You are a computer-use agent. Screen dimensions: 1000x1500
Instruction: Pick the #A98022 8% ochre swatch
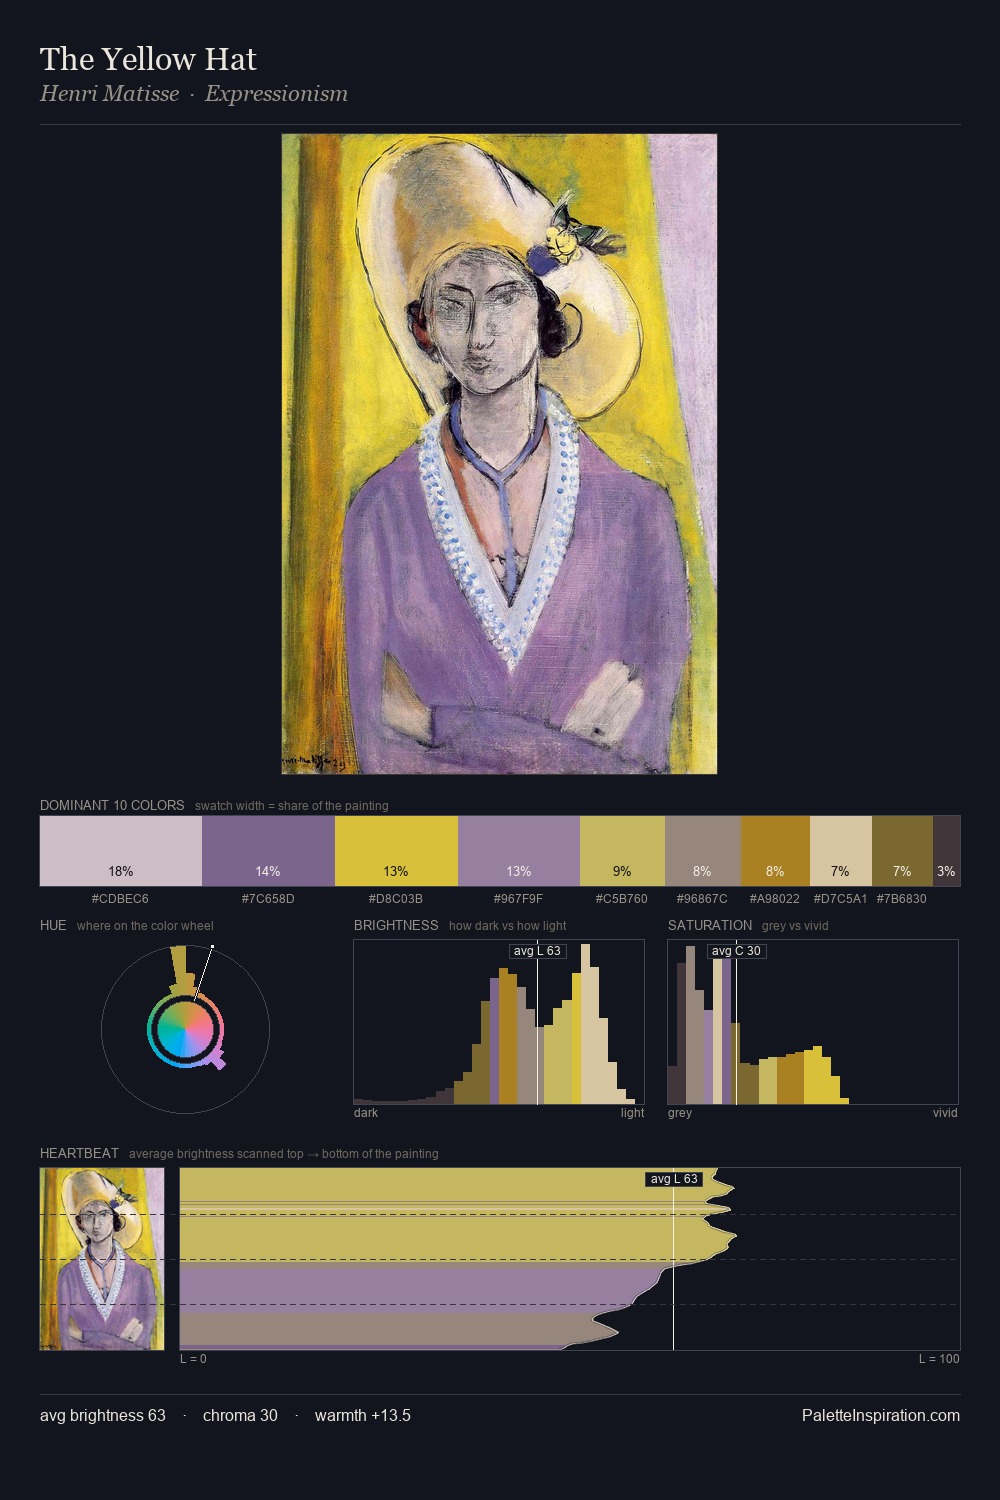pos(775,851)
